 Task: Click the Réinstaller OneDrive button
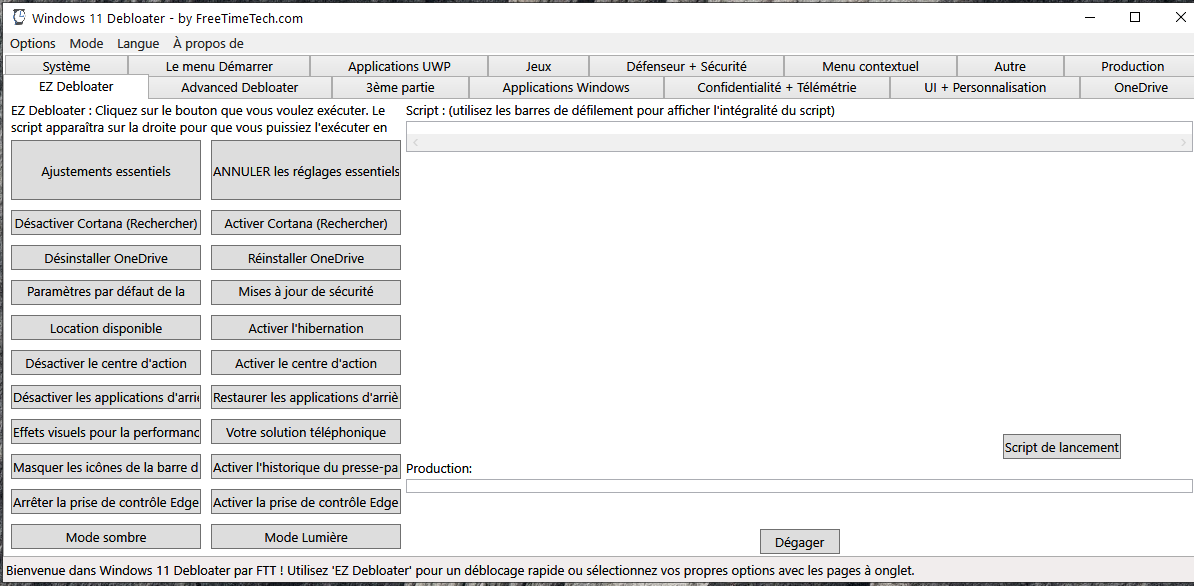[306, 258]
